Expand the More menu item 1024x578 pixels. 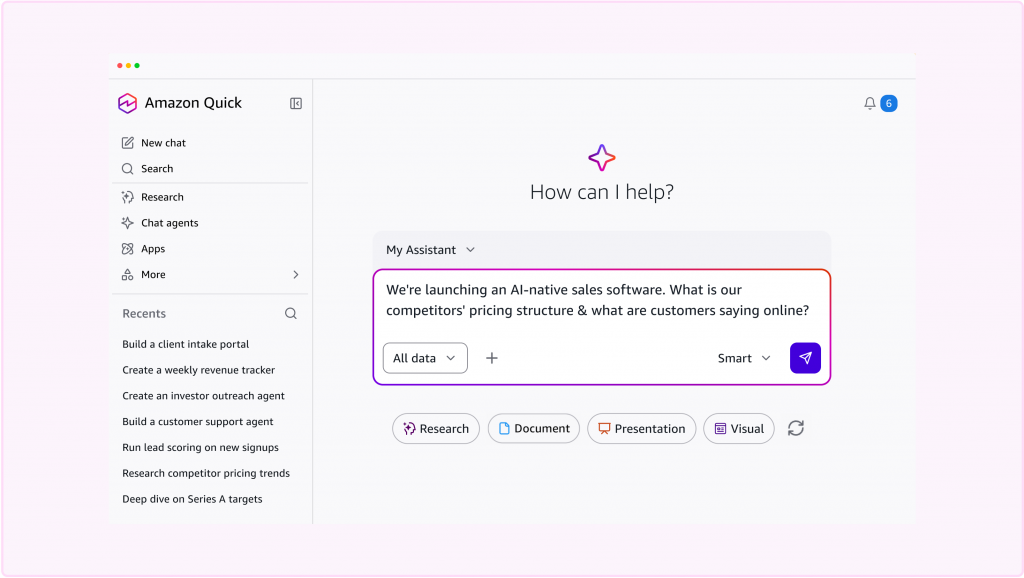coord(210,274)
